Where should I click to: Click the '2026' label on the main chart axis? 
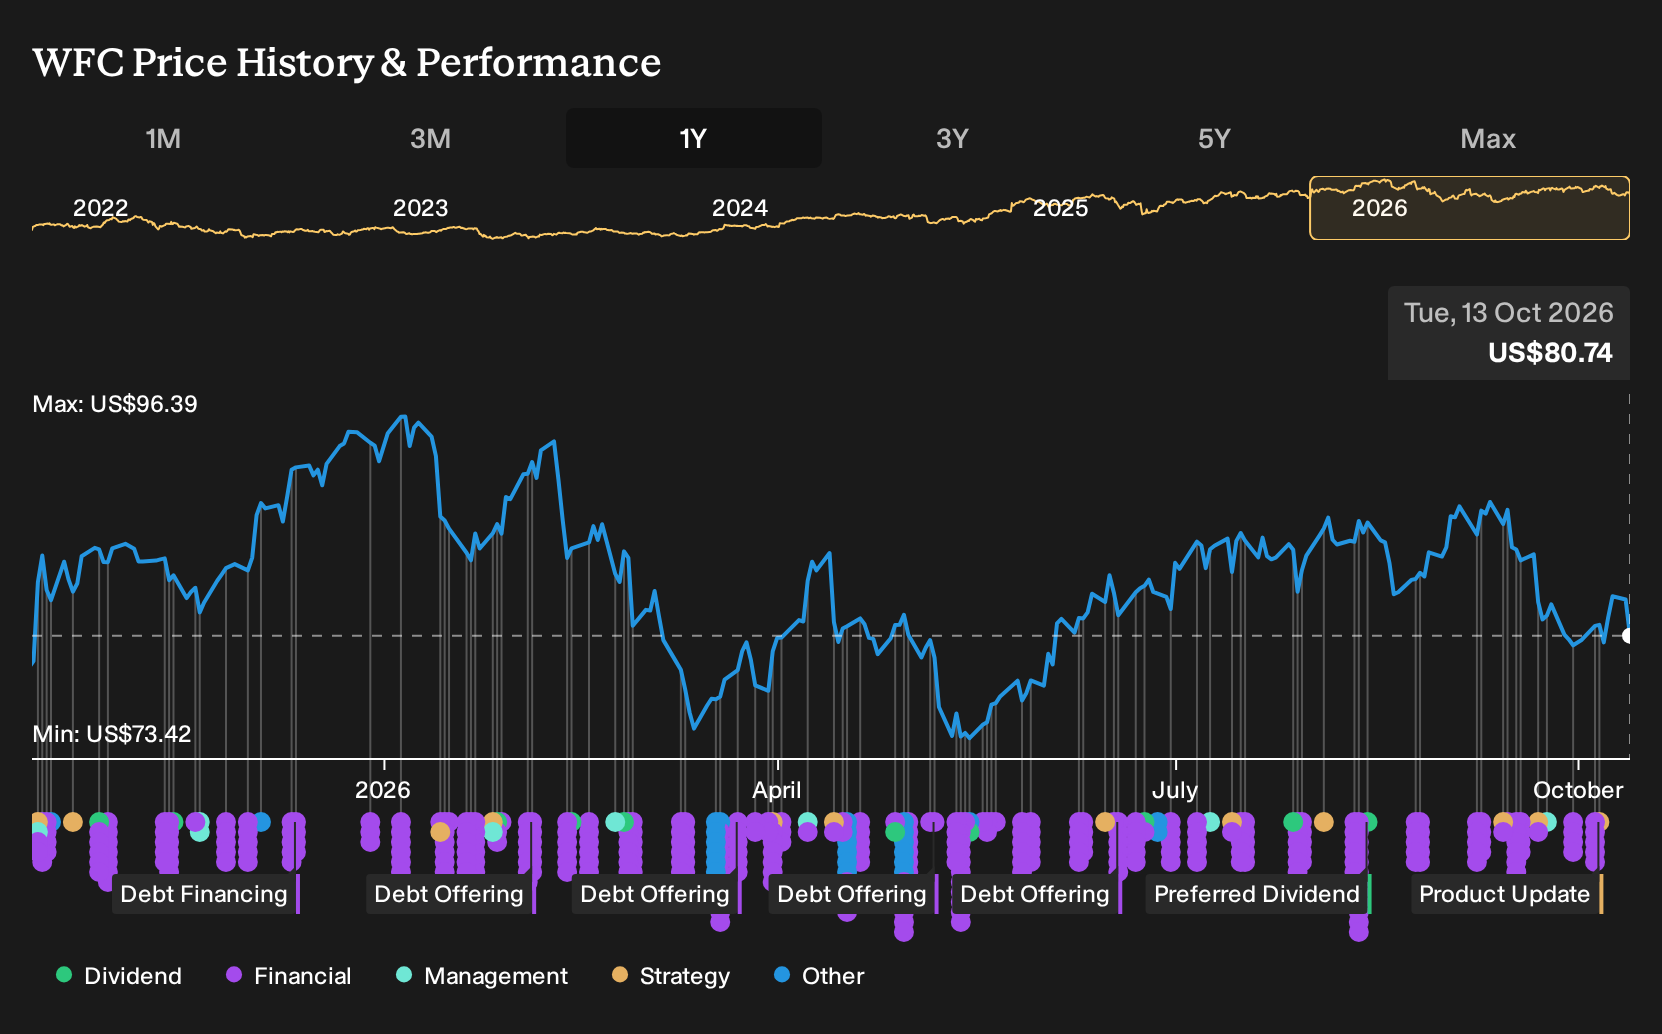coord(383,790)
